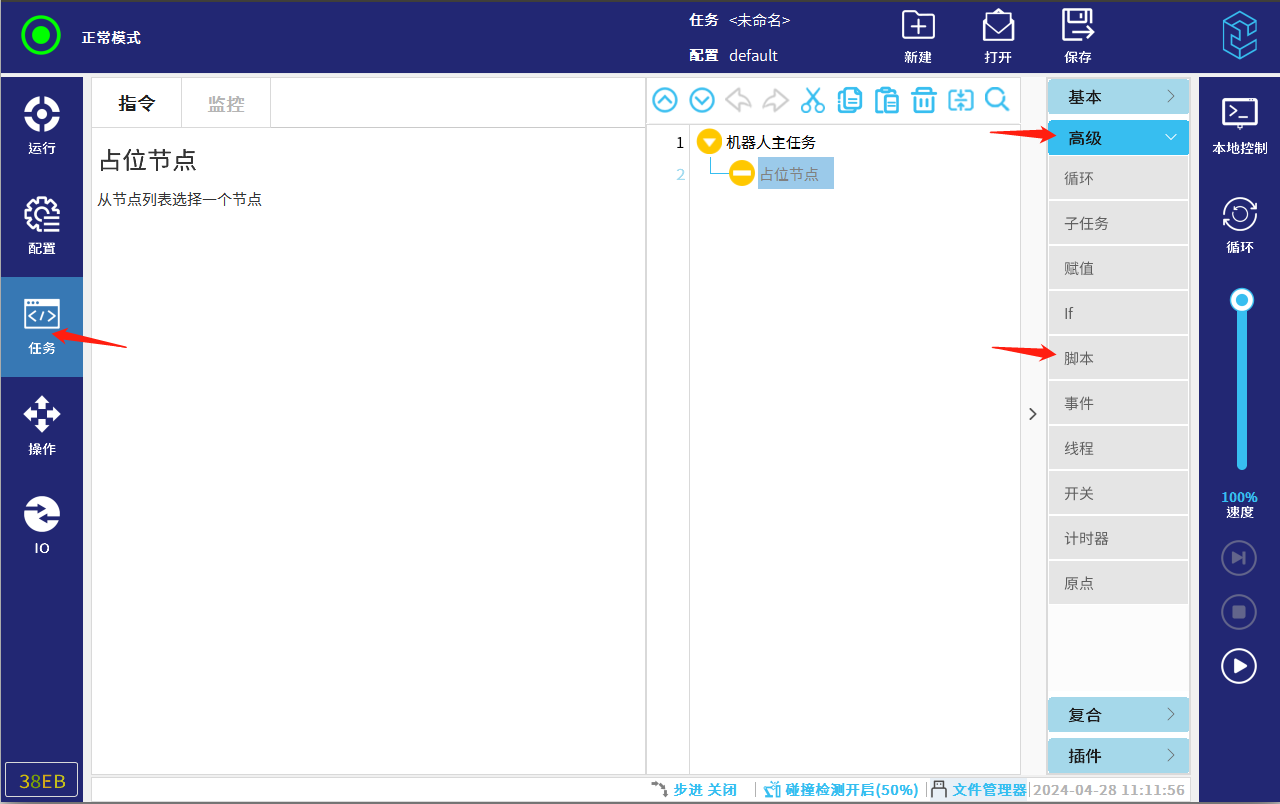The width and height of the screenshot is (1280, 804).
Task: Open the 运行 (Run) sidebar page
Action: [42, 126]
